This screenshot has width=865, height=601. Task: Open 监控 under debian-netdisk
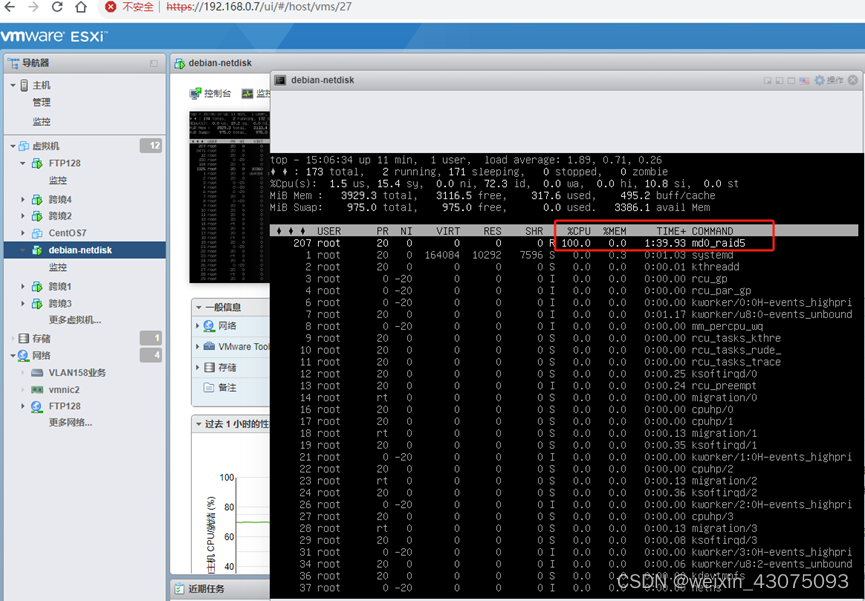[x=57, y=267]
